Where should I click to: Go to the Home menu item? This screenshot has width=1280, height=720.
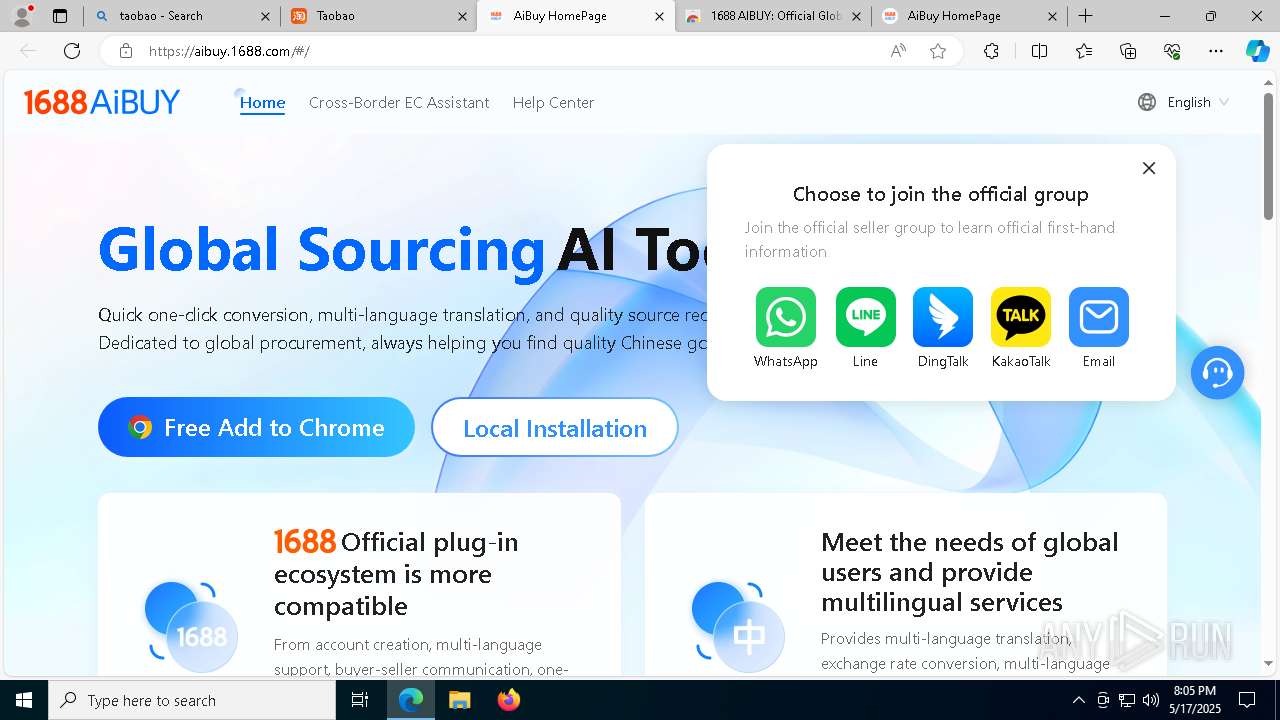[x=262, y=102]
